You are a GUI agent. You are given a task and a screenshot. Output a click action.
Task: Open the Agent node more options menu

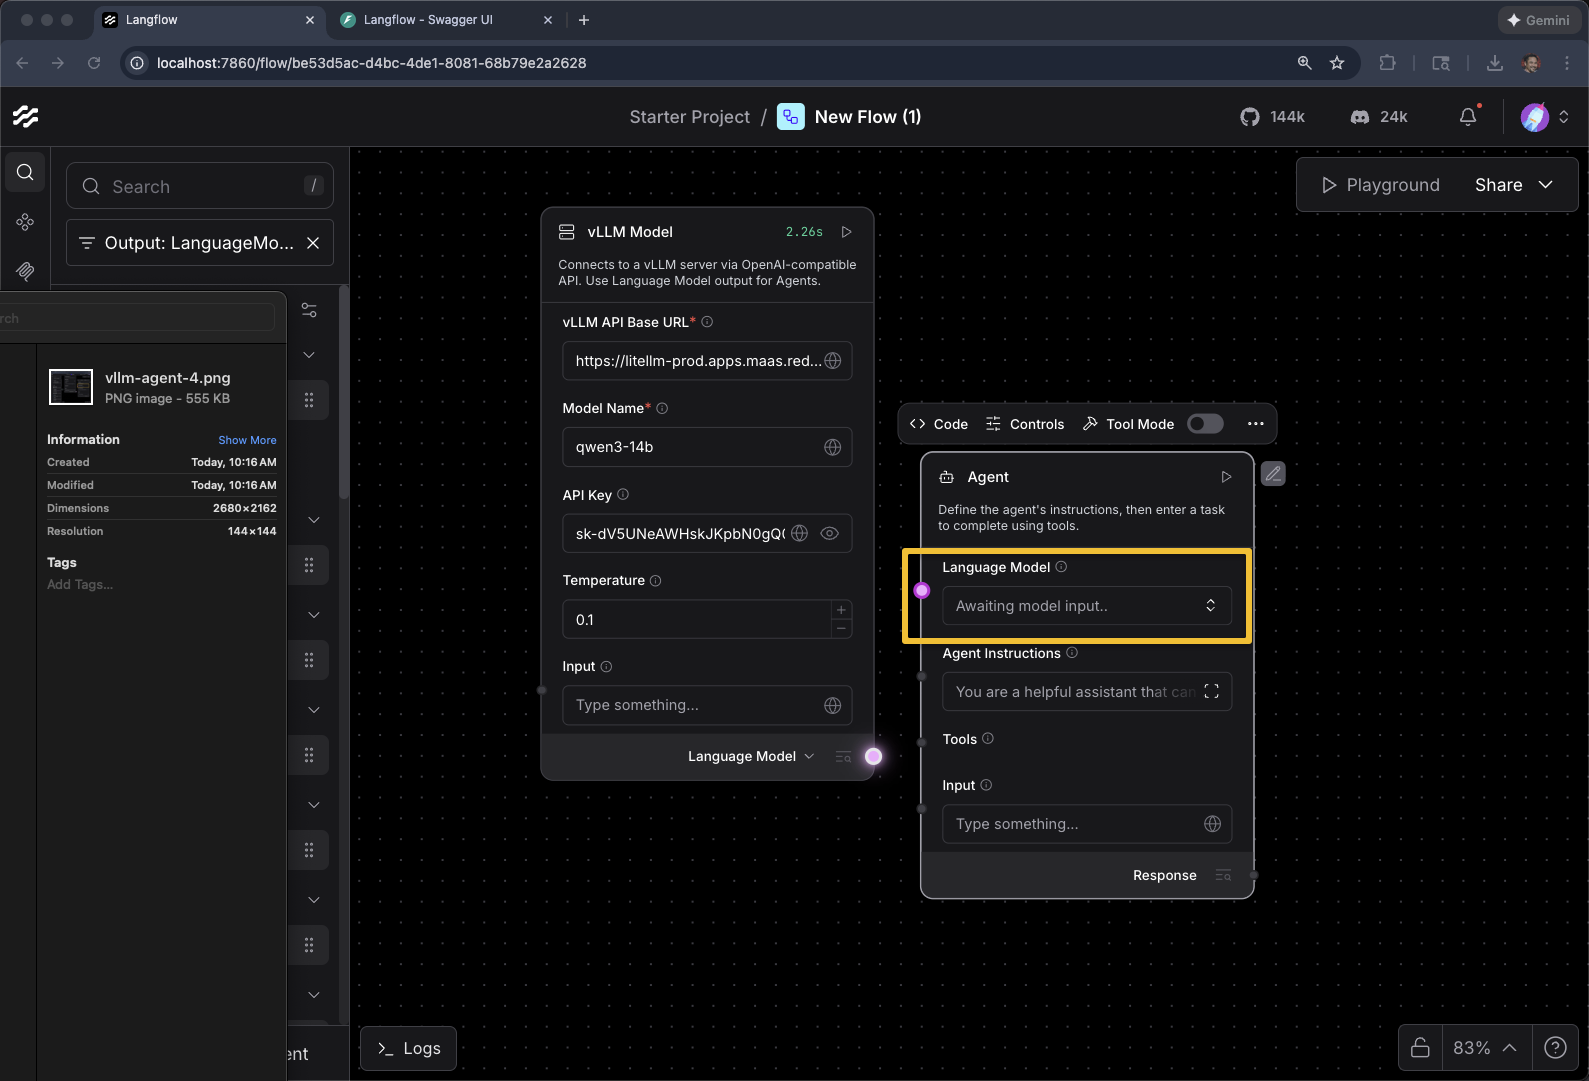pyautogui.click(x=1255, y=424)
